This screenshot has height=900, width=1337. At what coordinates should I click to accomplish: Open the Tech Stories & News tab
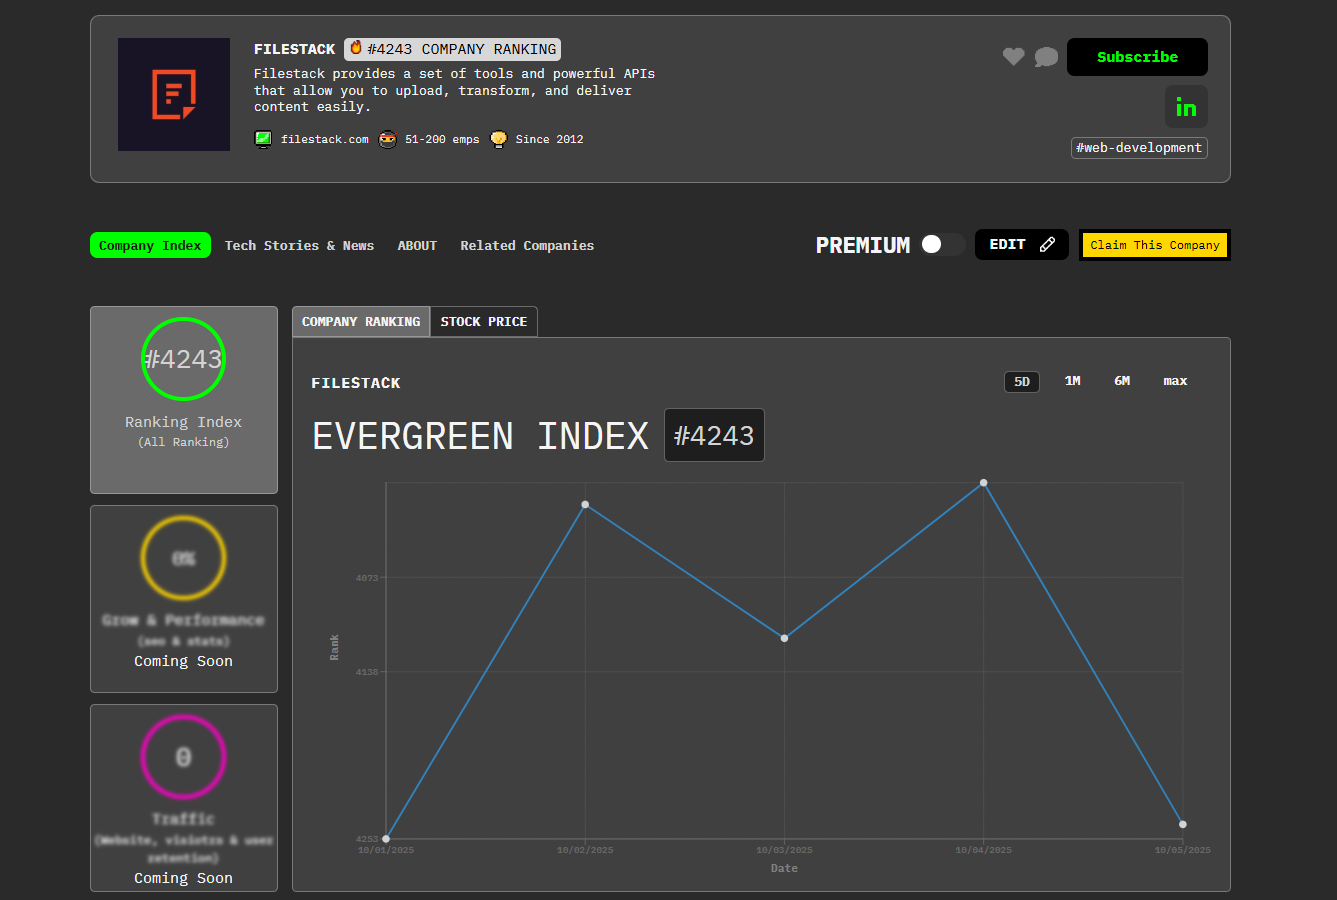(x=299, y=246)
